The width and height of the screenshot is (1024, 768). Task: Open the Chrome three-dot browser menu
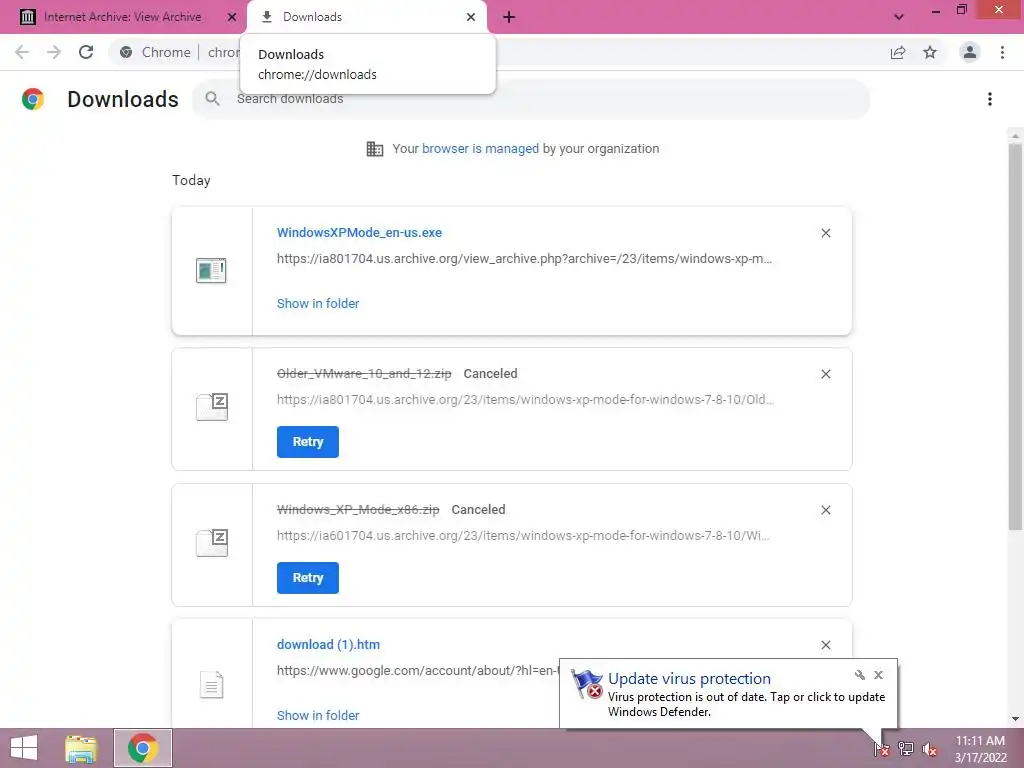click(x=1002, y=52)
